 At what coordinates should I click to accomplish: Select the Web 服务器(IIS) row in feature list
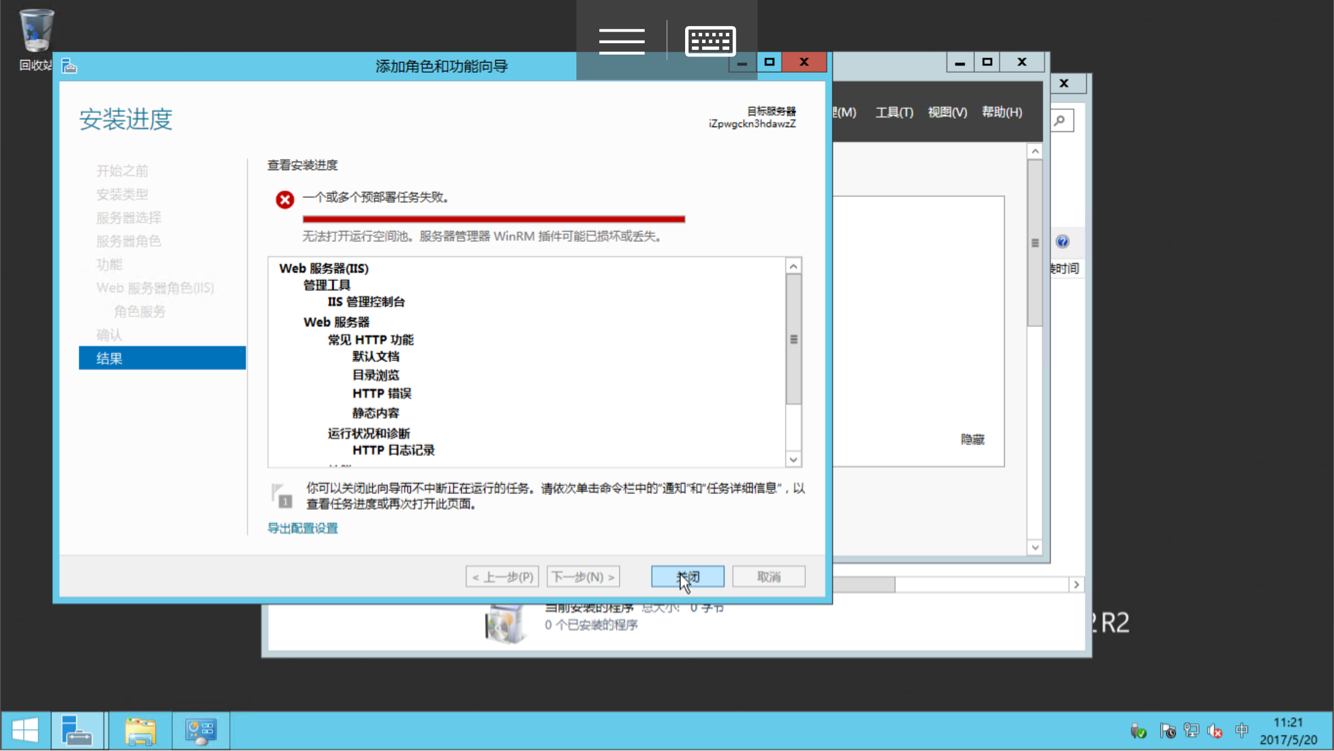coord(323,268)
